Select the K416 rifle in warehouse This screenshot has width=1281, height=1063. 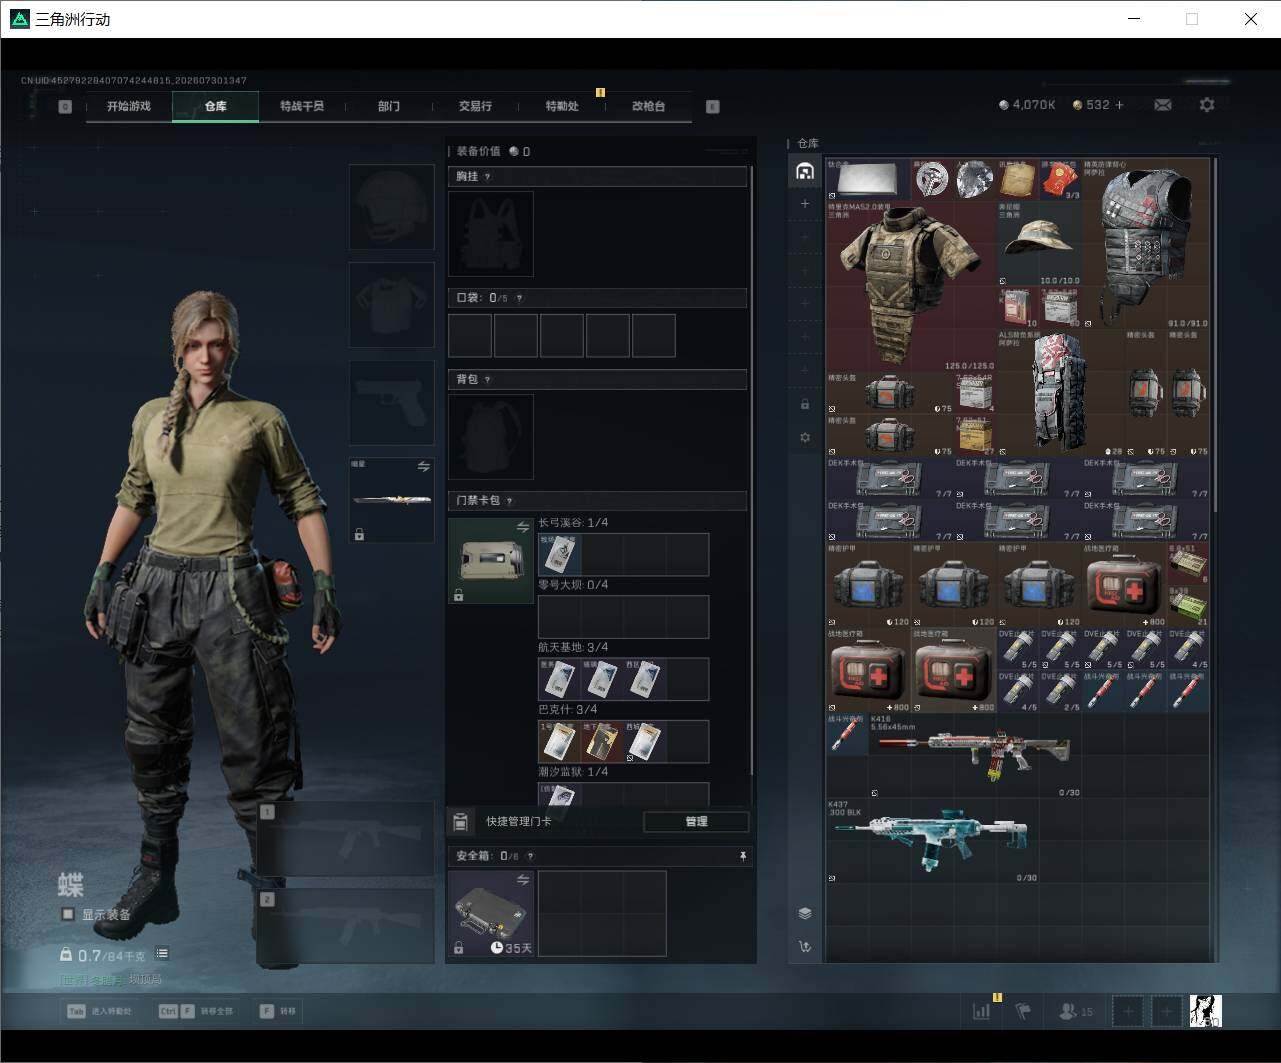point(976,755)
